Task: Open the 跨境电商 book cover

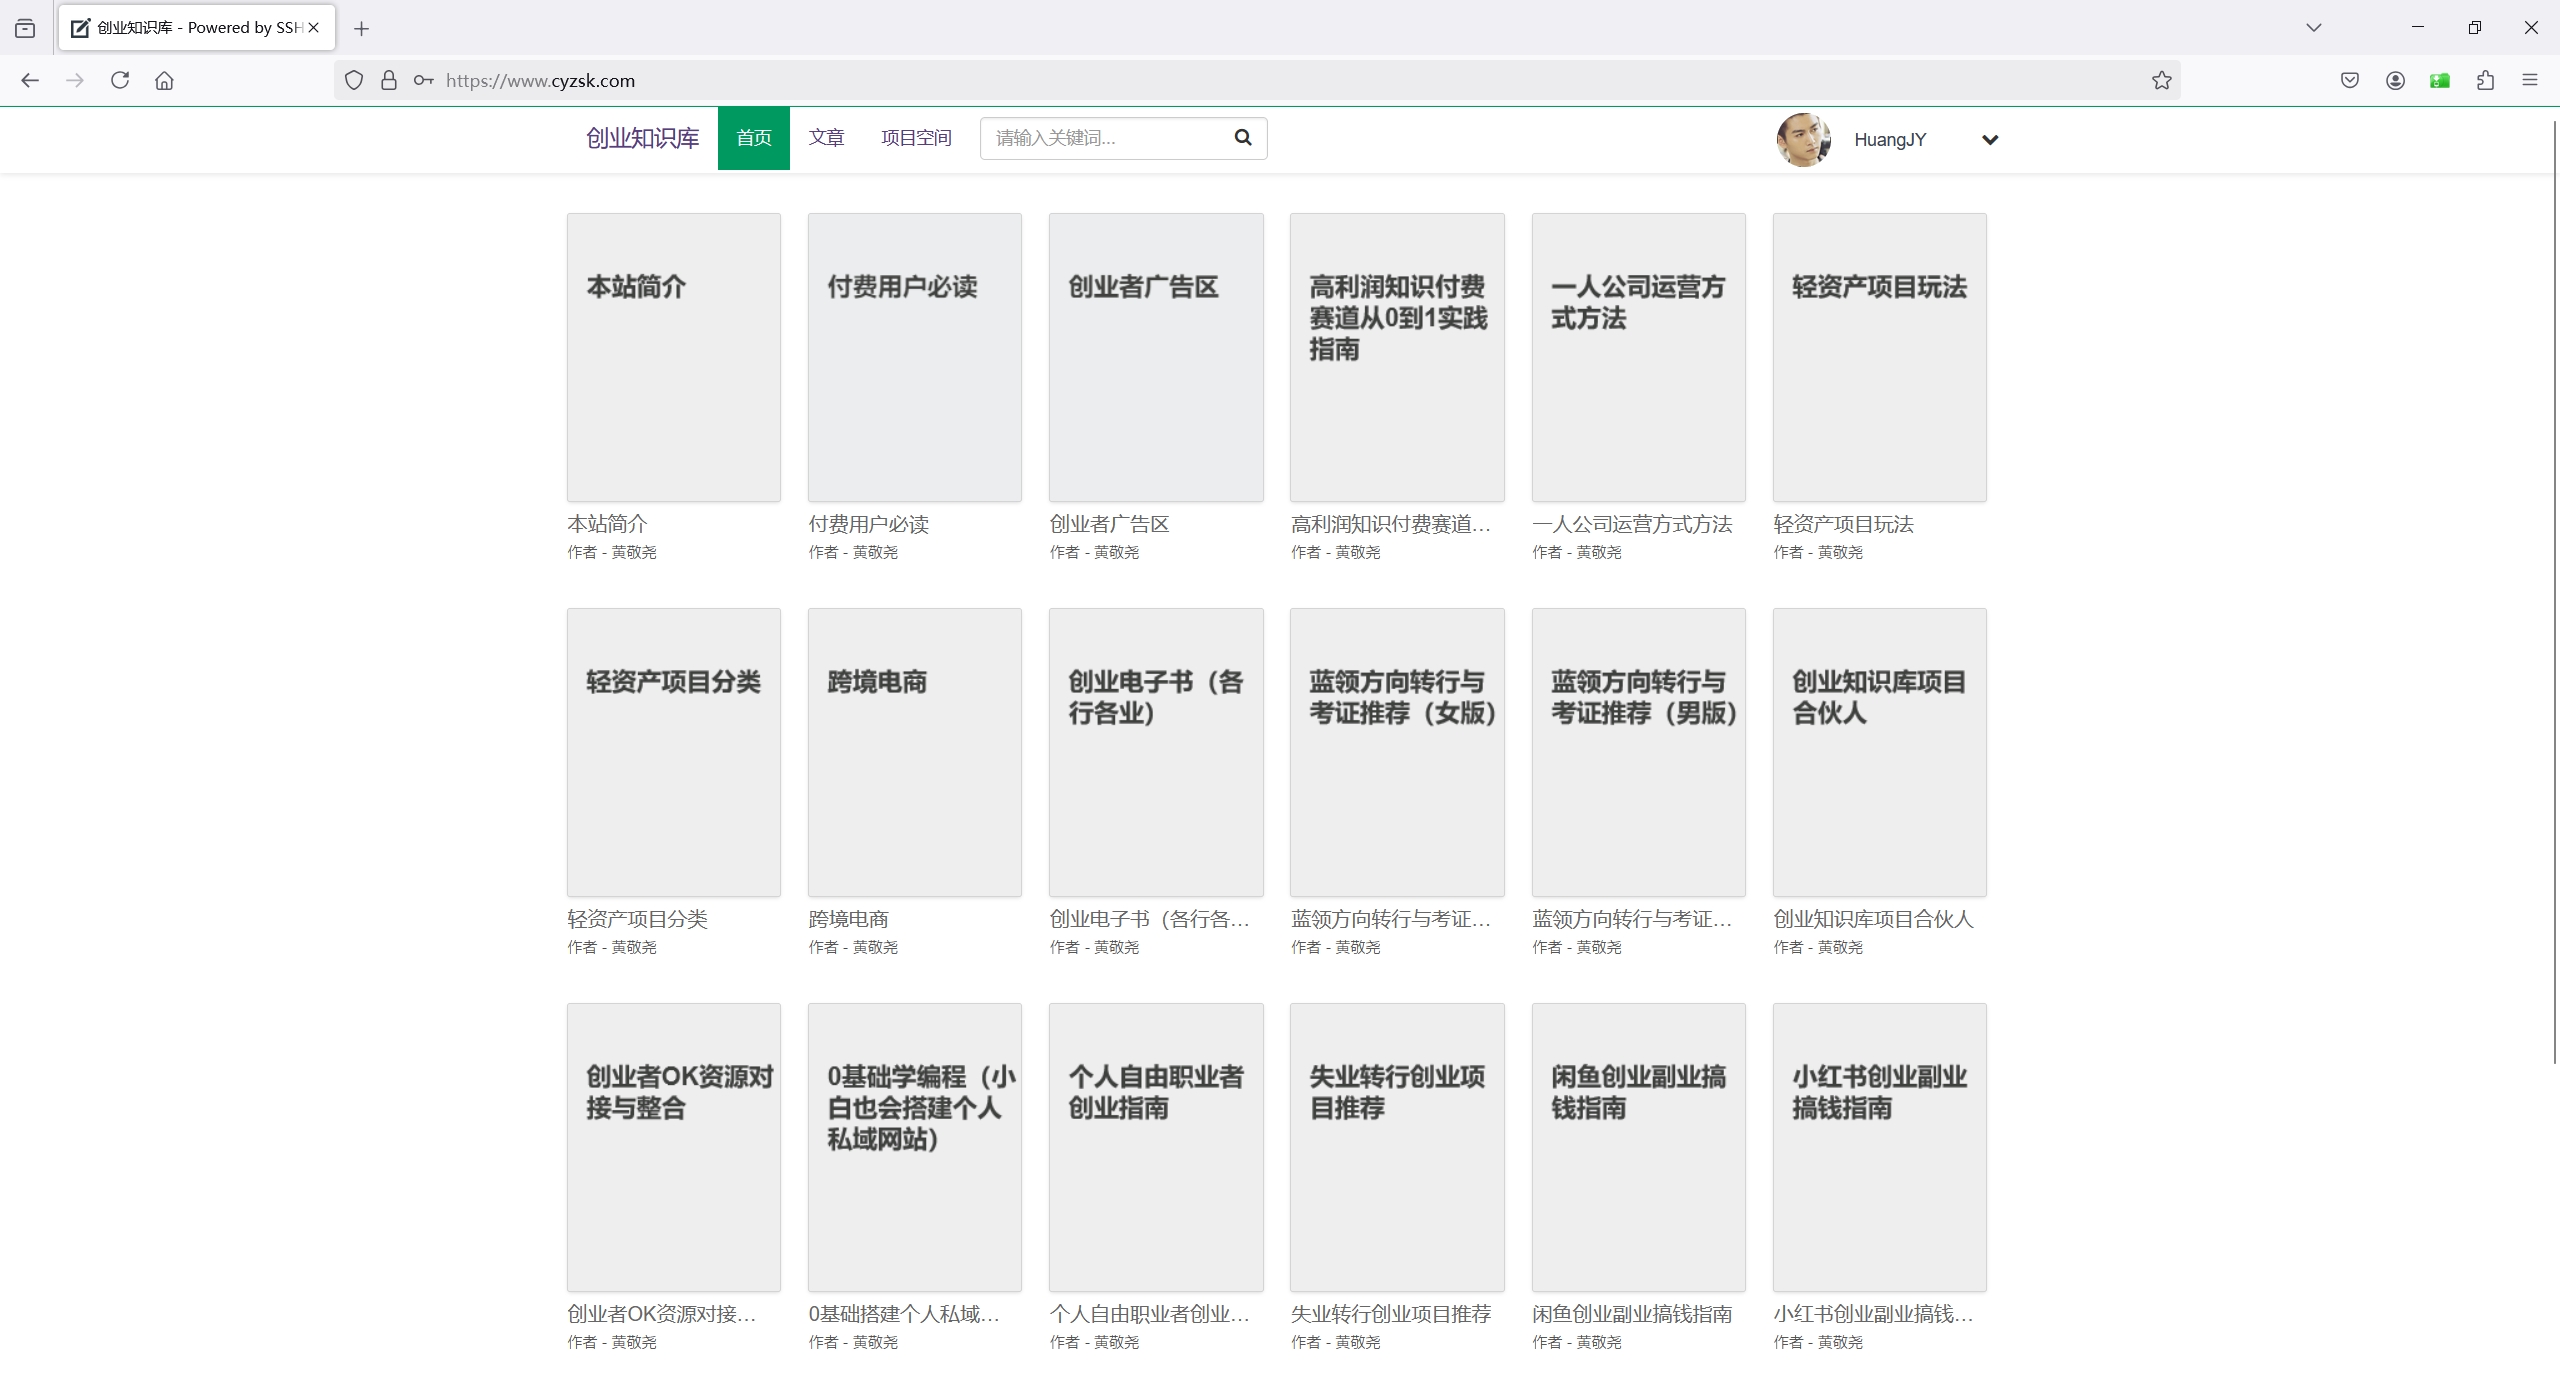Action: coord(915,752)
